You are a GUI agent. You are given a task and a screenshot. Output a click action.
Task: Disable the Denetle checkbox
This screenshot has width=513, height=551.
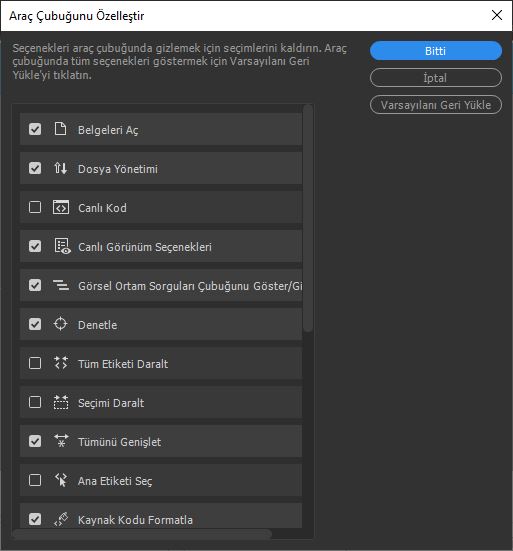point(35,324)
